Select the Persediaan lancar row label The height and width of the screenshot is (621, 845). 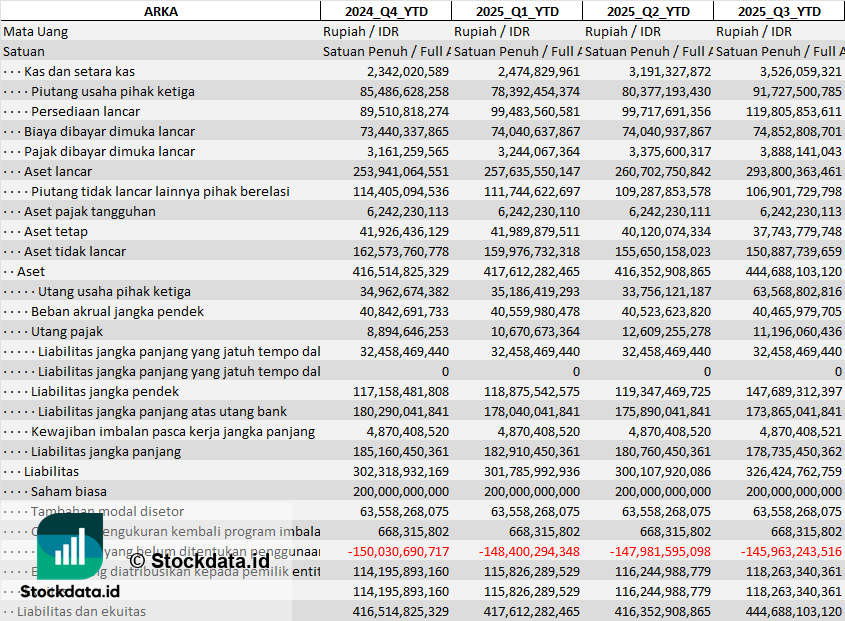coord(83,111)
